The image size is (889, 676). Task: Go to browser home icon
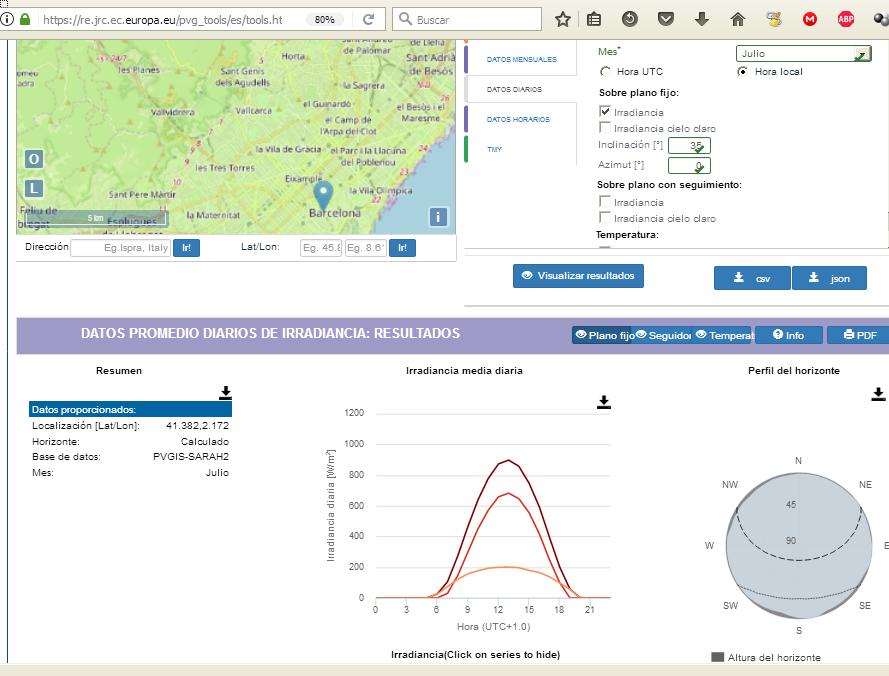738,19
